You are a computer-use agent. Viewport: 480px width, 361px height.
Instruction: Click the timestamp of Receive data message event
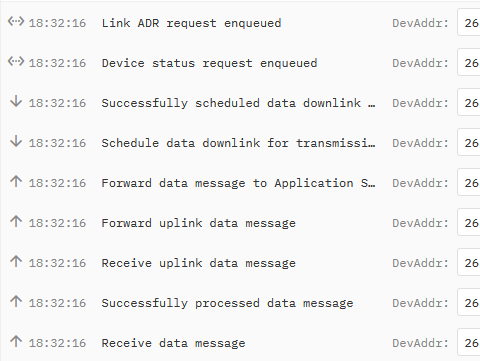(x=57, y=343)
